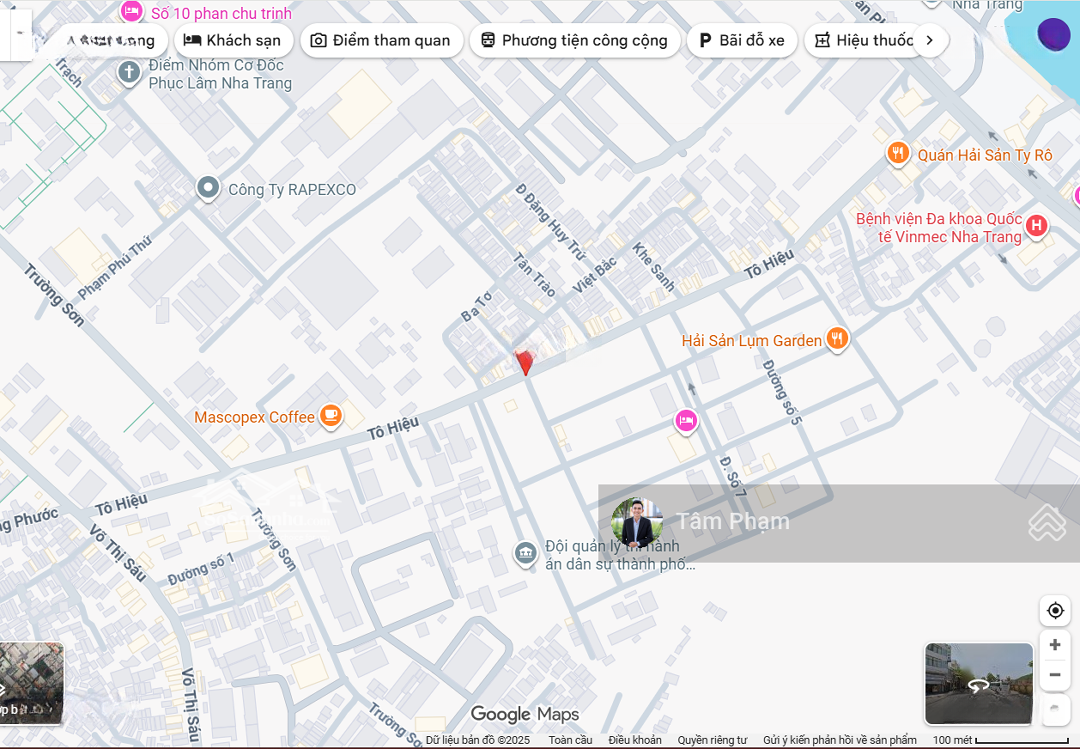
Task: Click the Hải Sản Lum Garden restaurant icon
Action: [x=838, y=339]
